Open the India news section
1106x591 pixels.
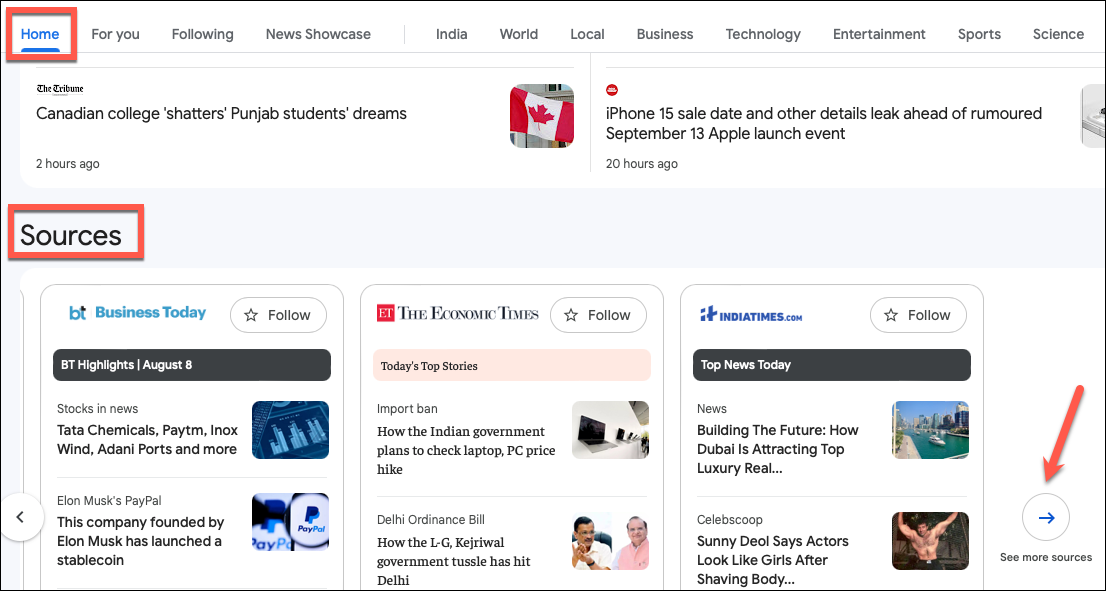pyautogui.click(x=451, y=34)
